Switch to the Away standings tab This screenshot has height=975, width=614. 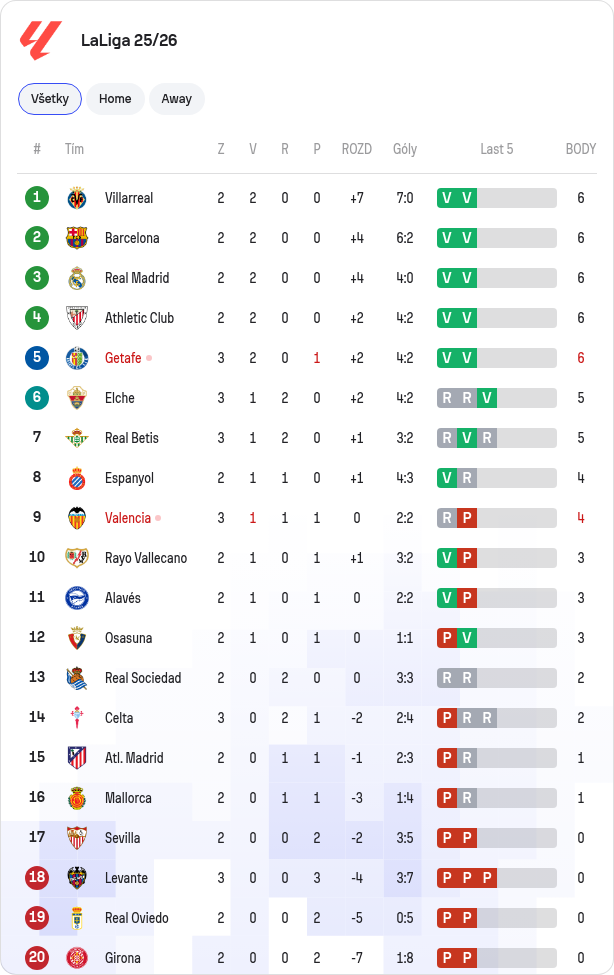[177, 99]
